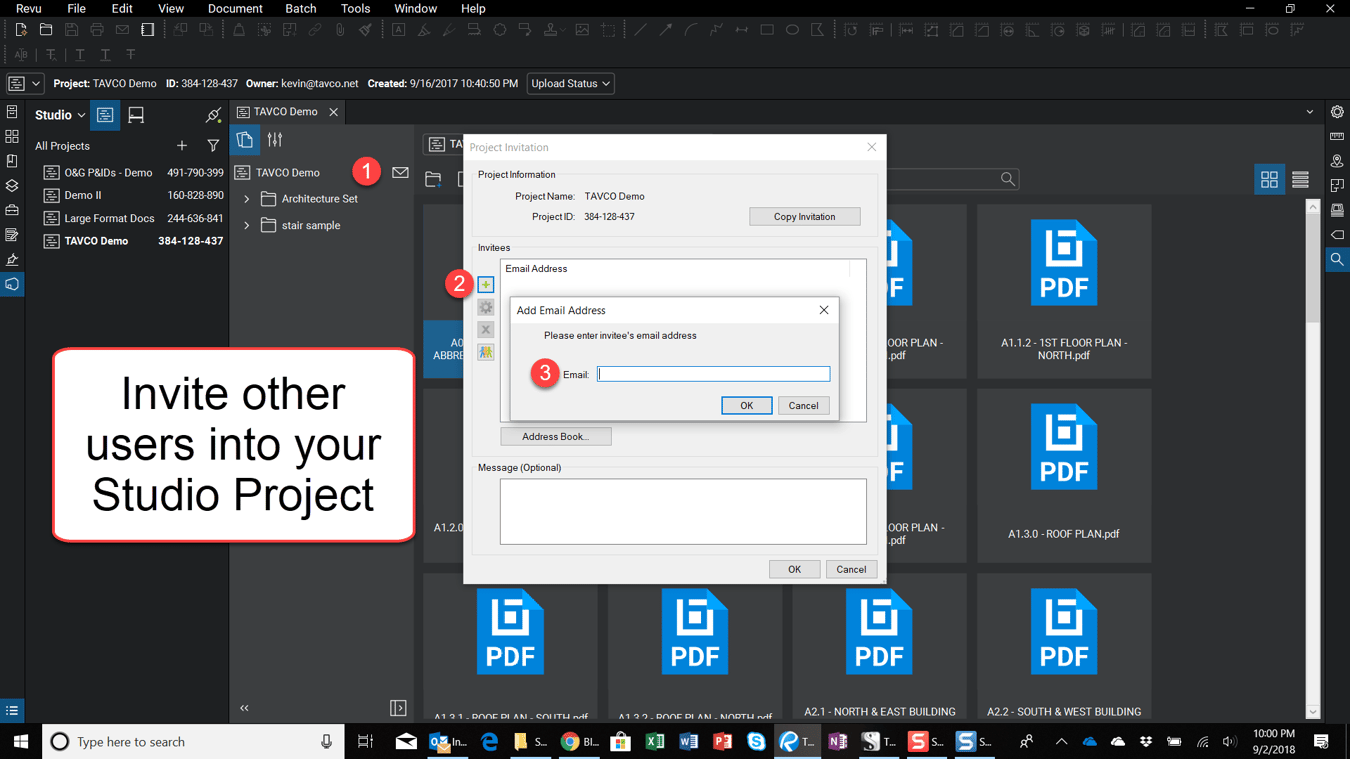Switch to grid view of project files

pos(1269,179)
